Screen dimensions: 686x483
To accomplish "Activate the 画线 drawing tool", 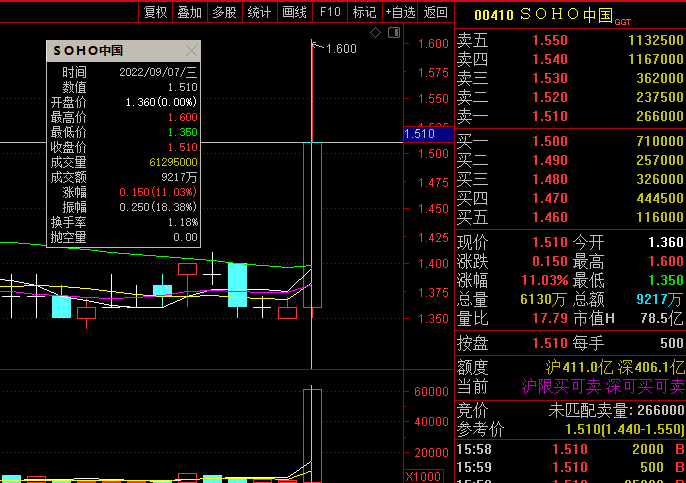I will [x=294, y=12].
